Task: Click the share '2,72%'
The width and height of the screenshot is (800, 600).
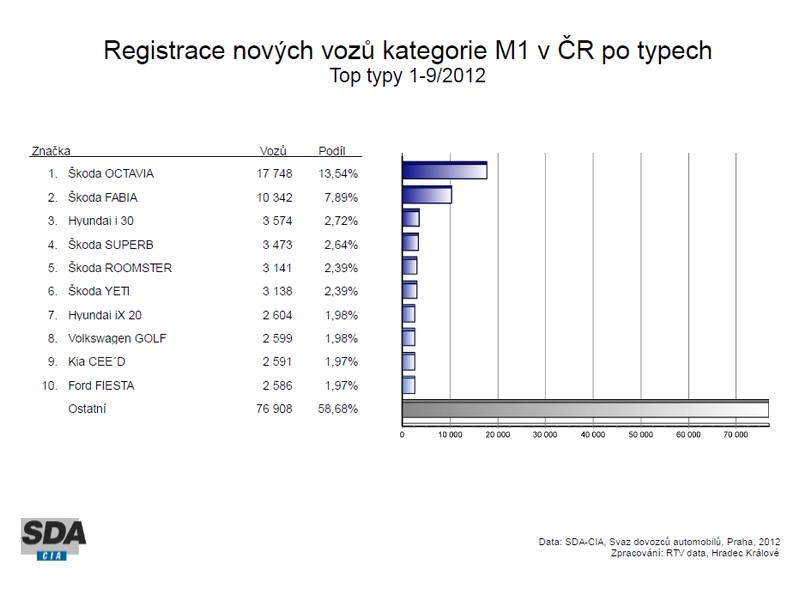Action: (341, 221)
